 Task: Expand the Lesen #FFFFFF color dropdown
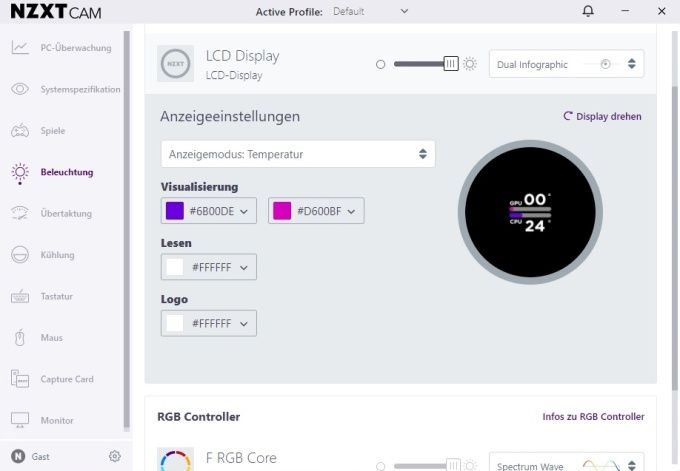click(x=209, y=267)
